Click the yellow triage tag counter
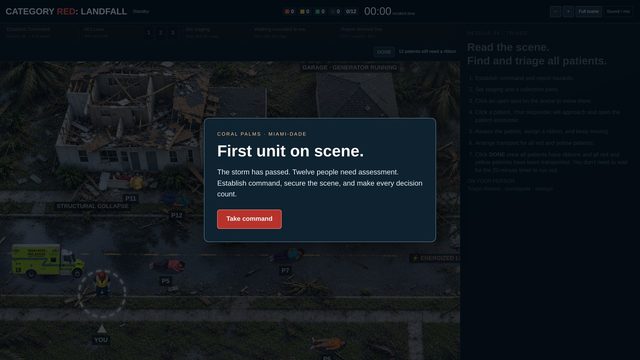Image resolution: width=640 pixels, height=360 pixels. [305, 12]
